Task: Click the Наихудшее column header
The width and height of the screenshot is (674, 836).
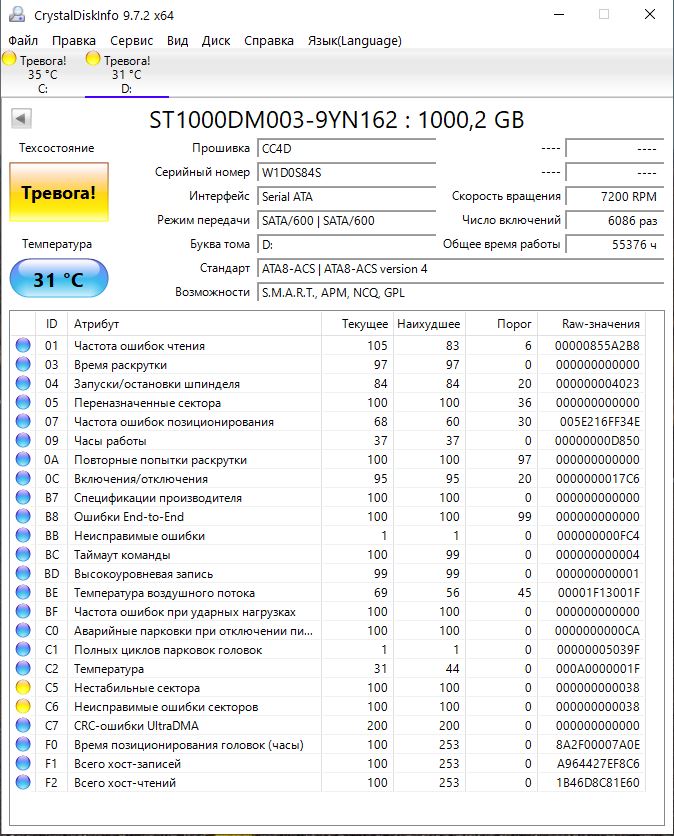Action: point(429,324)
